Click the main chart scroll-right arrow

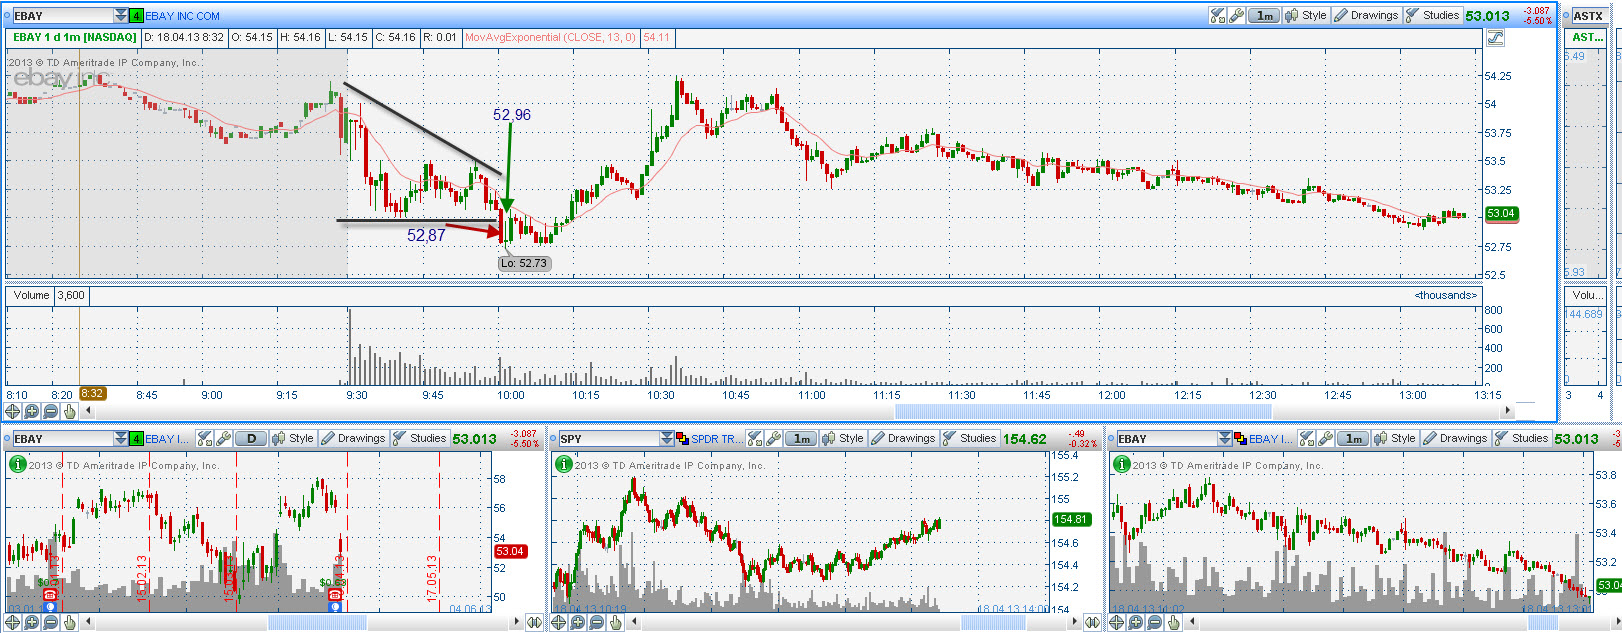(1508, 411)
